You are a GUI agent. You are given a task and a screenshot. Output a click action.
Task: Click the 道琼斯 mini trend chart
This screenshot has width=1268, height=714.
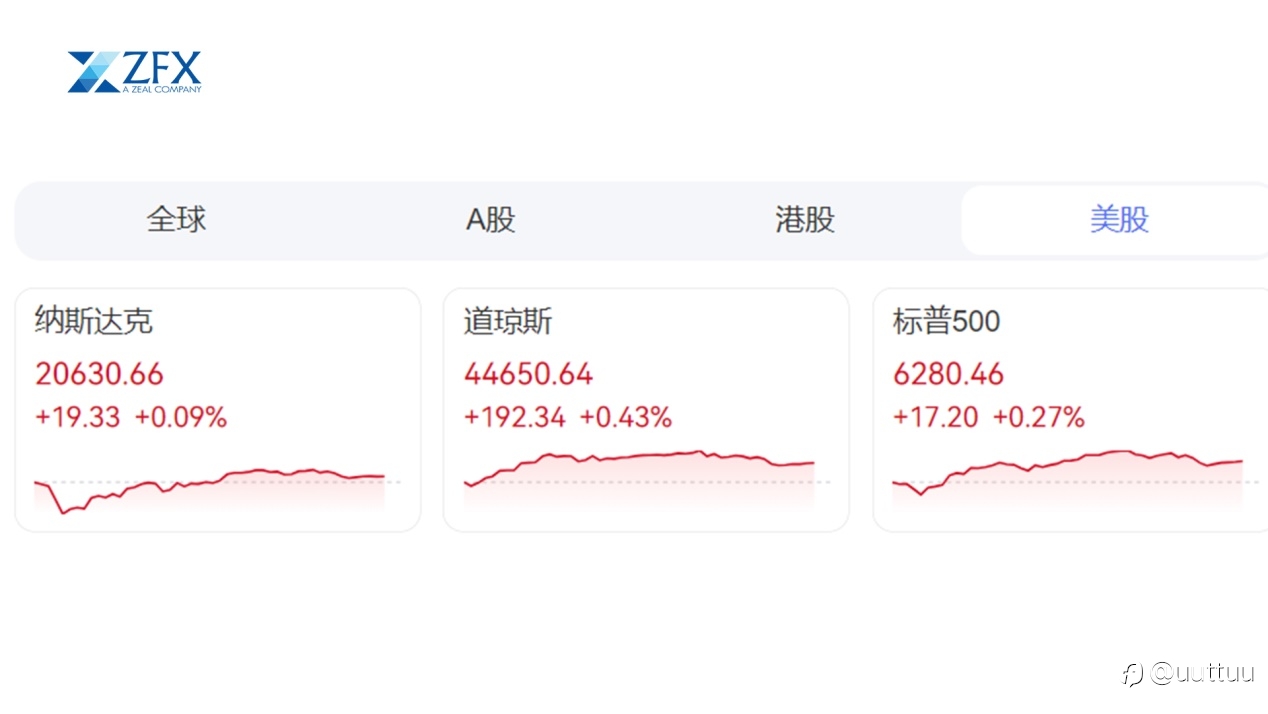coord(639,478)
